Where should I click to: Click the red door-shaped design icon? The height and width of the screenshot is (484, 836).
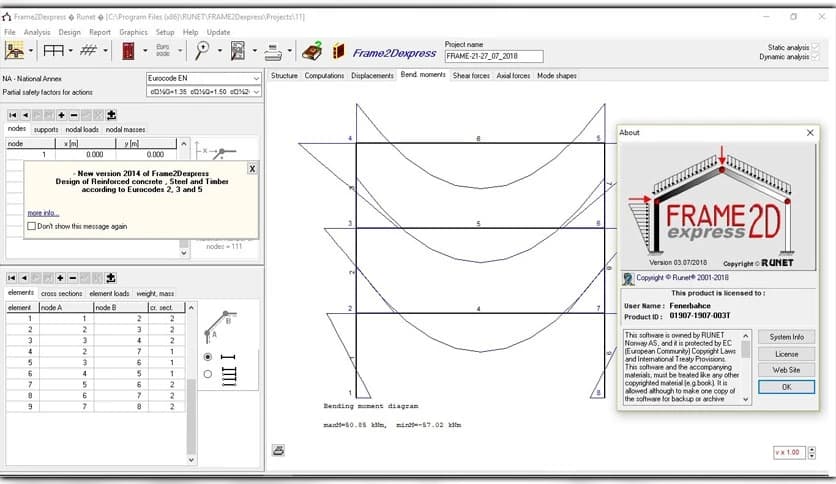tap(128, 51)
